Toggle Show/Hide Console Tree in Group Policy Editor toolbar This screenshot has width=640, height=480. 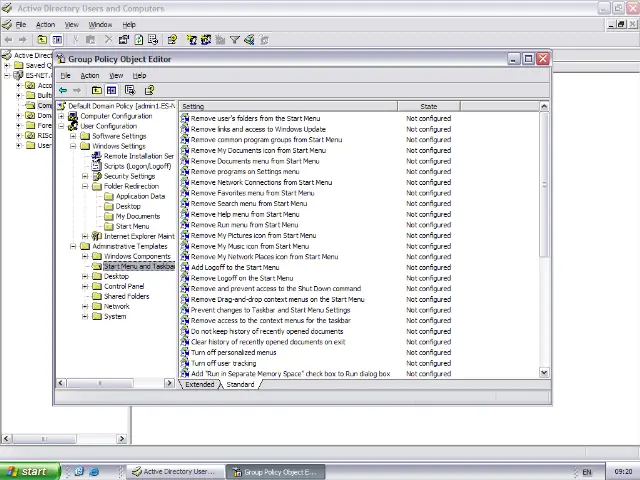[111, 90]
